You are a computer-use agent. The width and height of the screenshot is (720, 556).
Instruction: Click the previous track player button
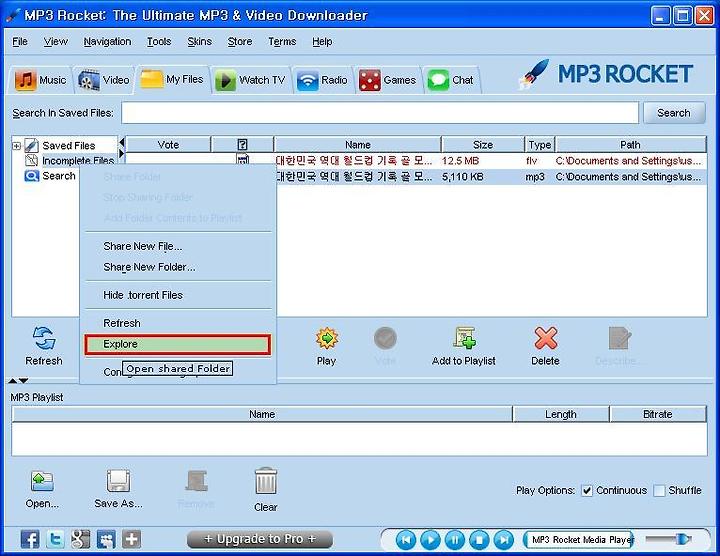point(406,540)
